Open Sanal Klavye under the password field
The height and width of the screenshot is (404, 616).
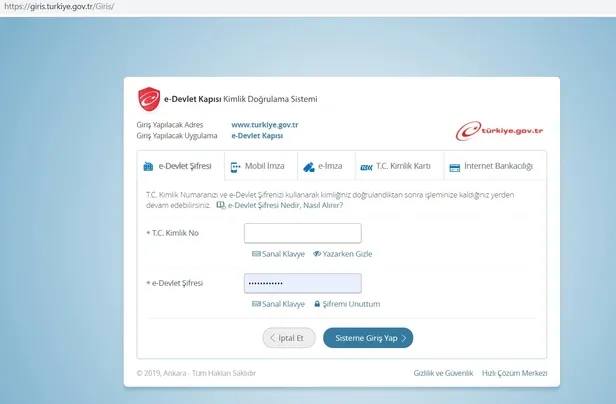(278, 304)
